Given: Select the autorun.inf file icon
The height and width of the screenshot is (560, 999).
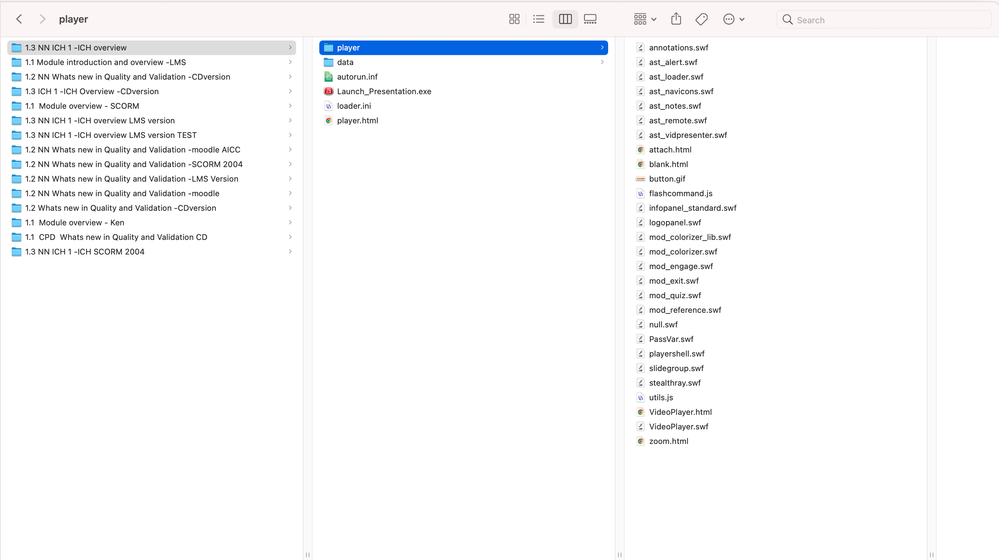Looking at the screenshot, I should click(329, 77).
